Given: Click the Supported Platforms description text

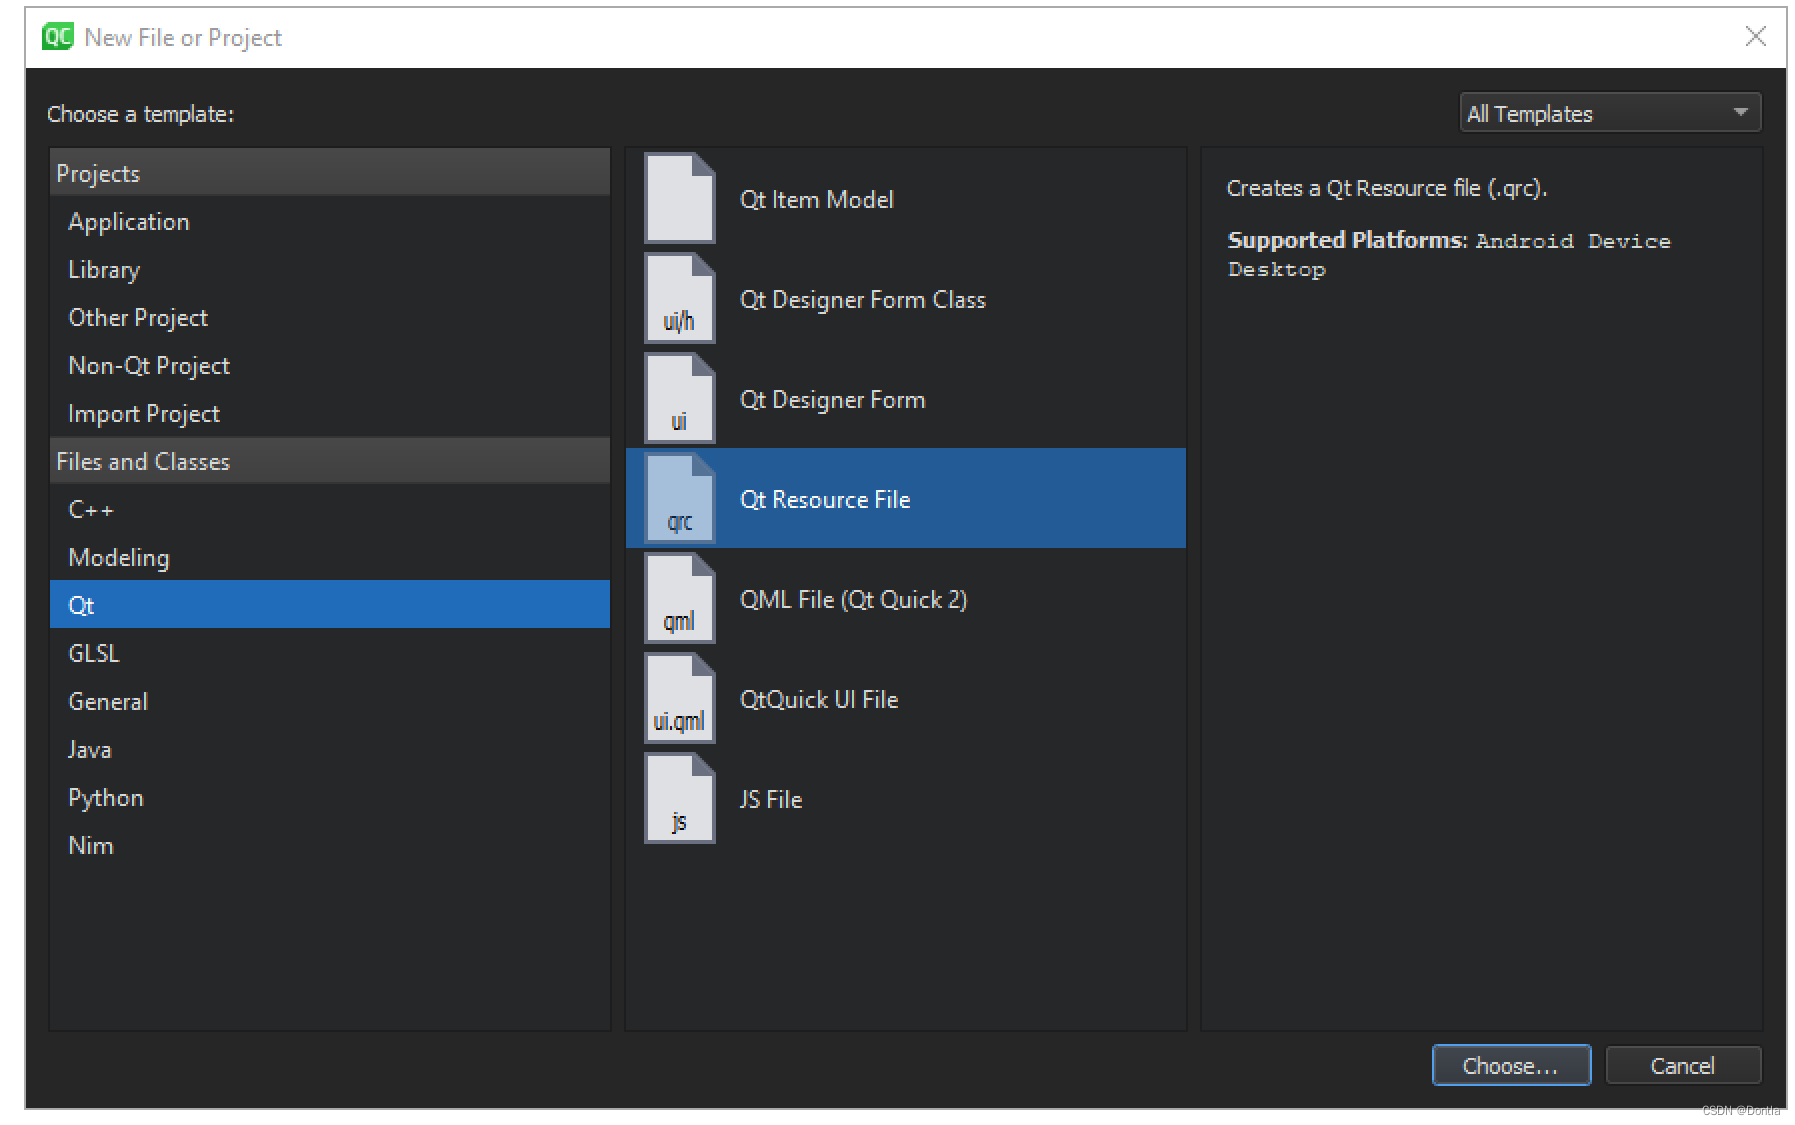Looking at the screenshot, I should pos(1449,254).
